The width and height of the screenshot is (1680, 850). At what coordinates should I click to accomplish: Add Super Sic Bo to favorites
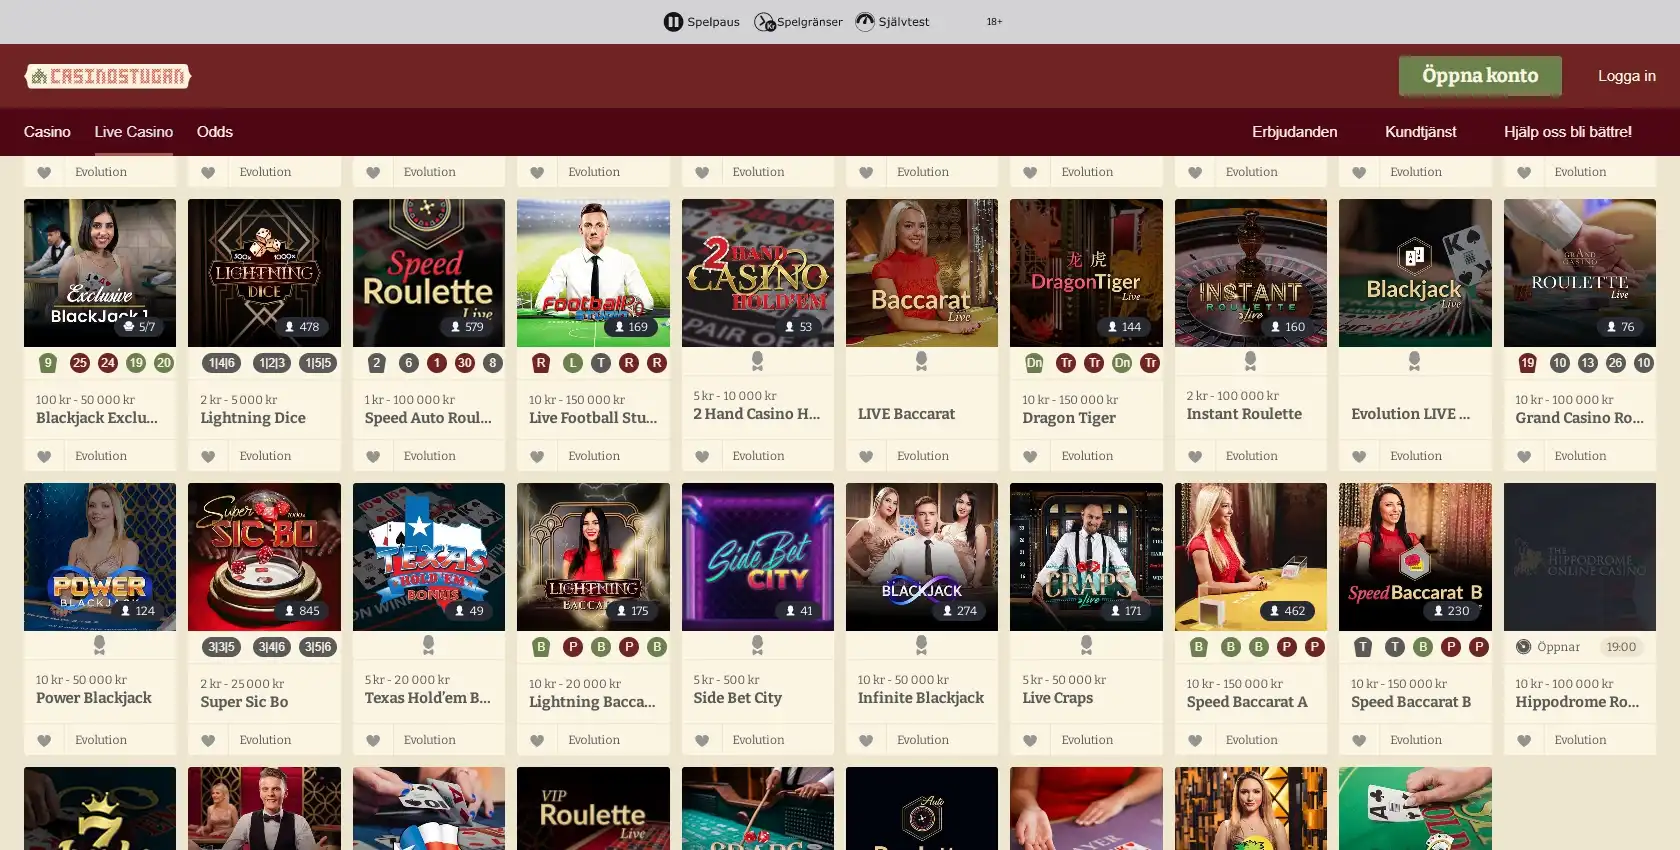[x=208, y=740]
